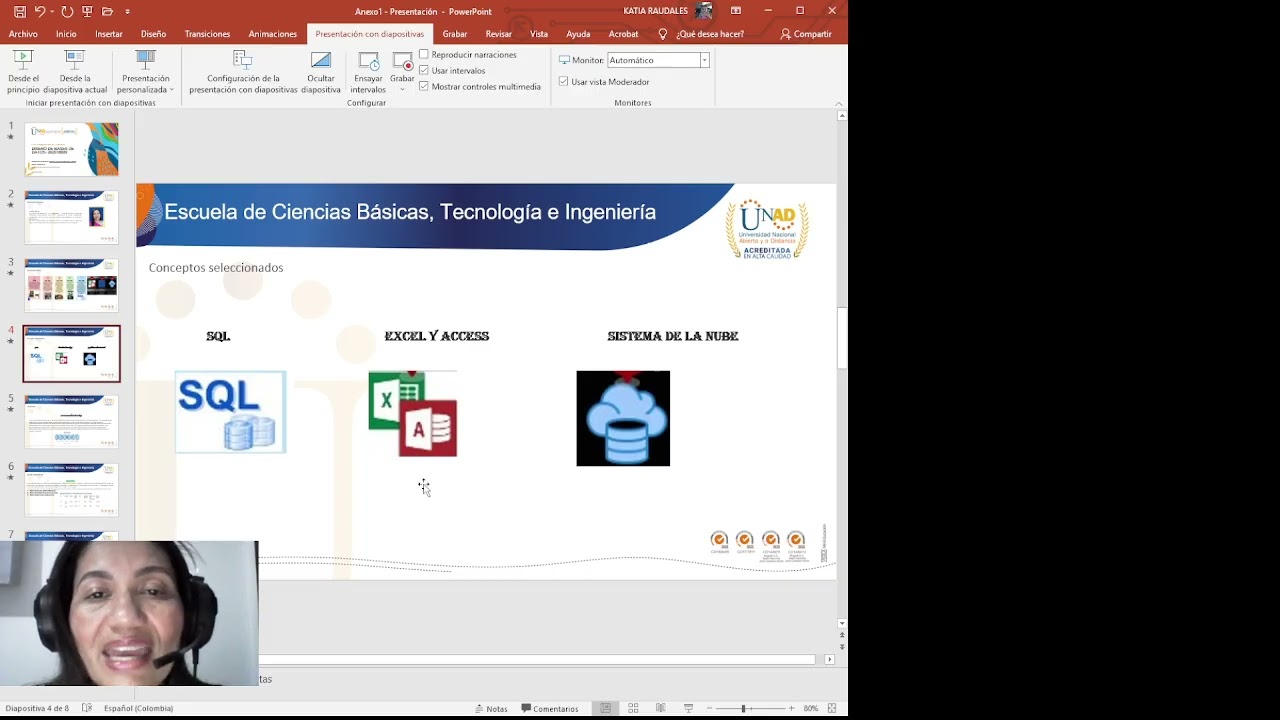Switch to Normal view icon
The width and height of the screenshot is (1280, 720).
[605, 708]
